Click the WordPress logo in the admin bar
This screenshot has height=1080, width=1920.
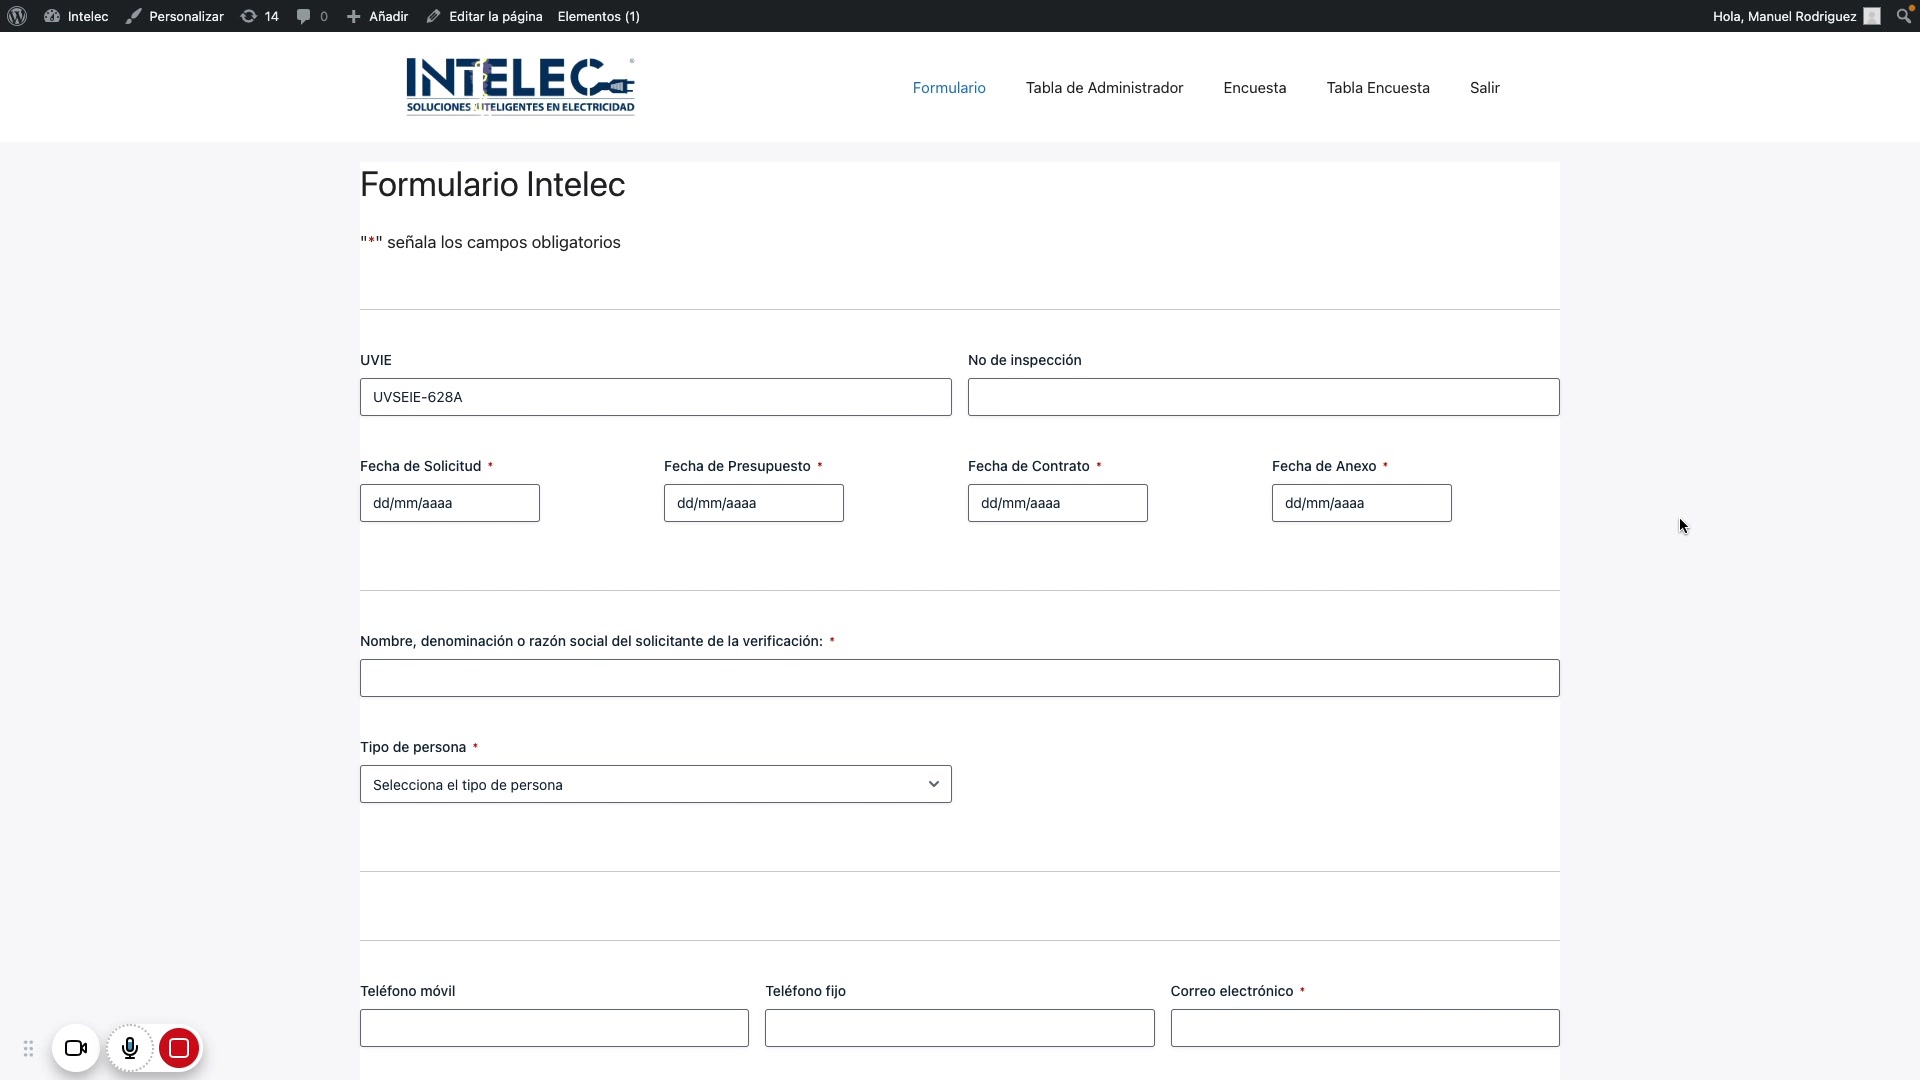pos(17,16)
